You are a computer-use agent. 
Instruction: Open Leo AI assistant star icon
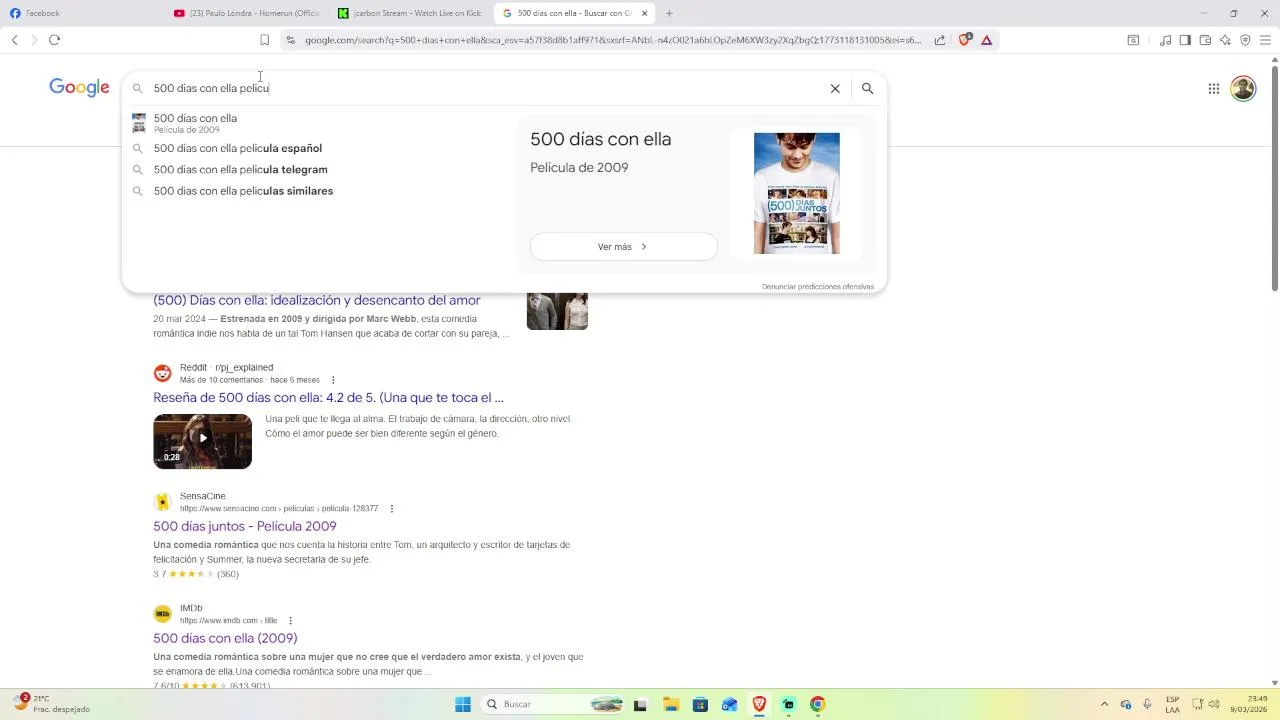(x=1225, y=40)
